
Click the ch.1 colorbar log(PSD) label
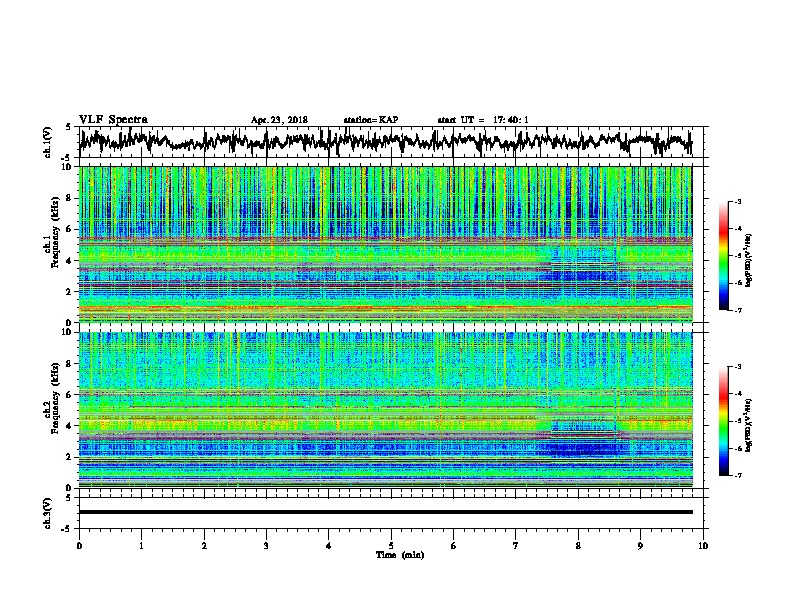[x=749, y=261]
